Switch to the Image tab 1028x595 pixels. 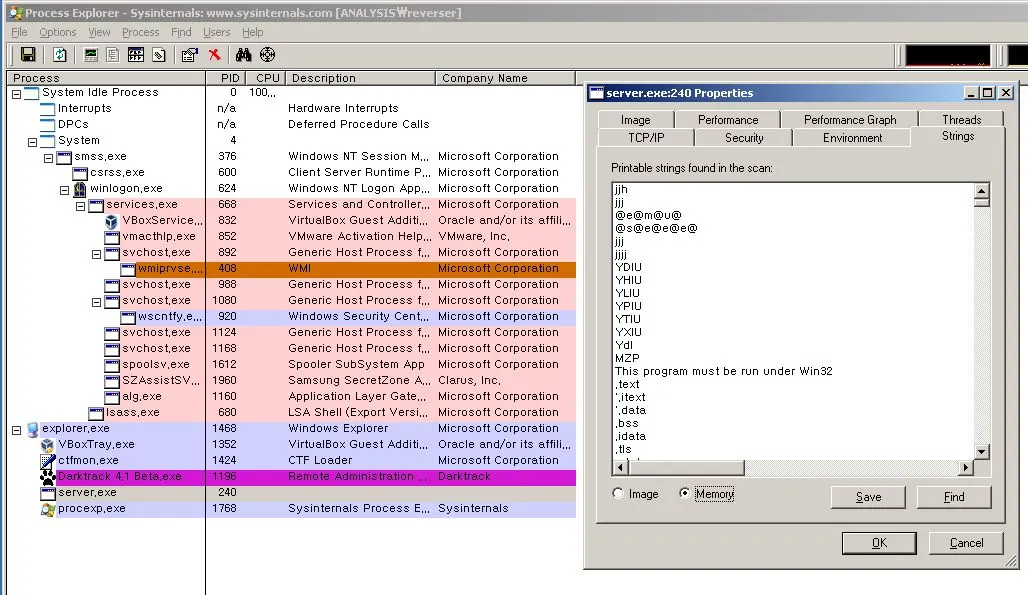636,120
